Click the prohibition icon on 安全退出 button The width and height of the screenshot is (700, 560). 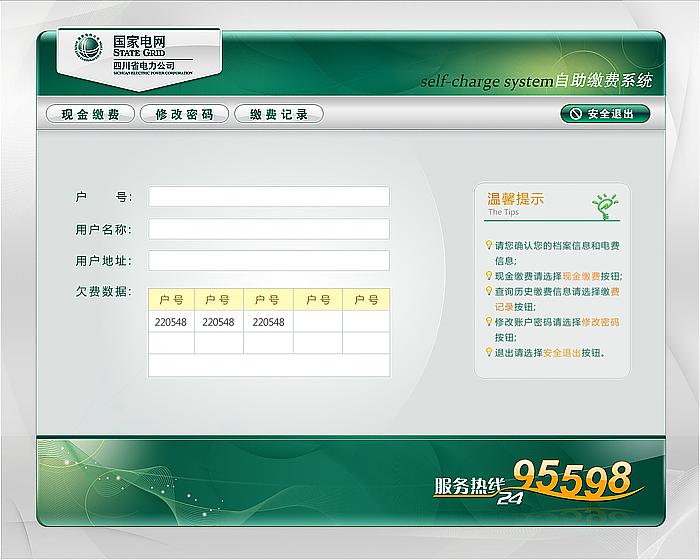576,114
